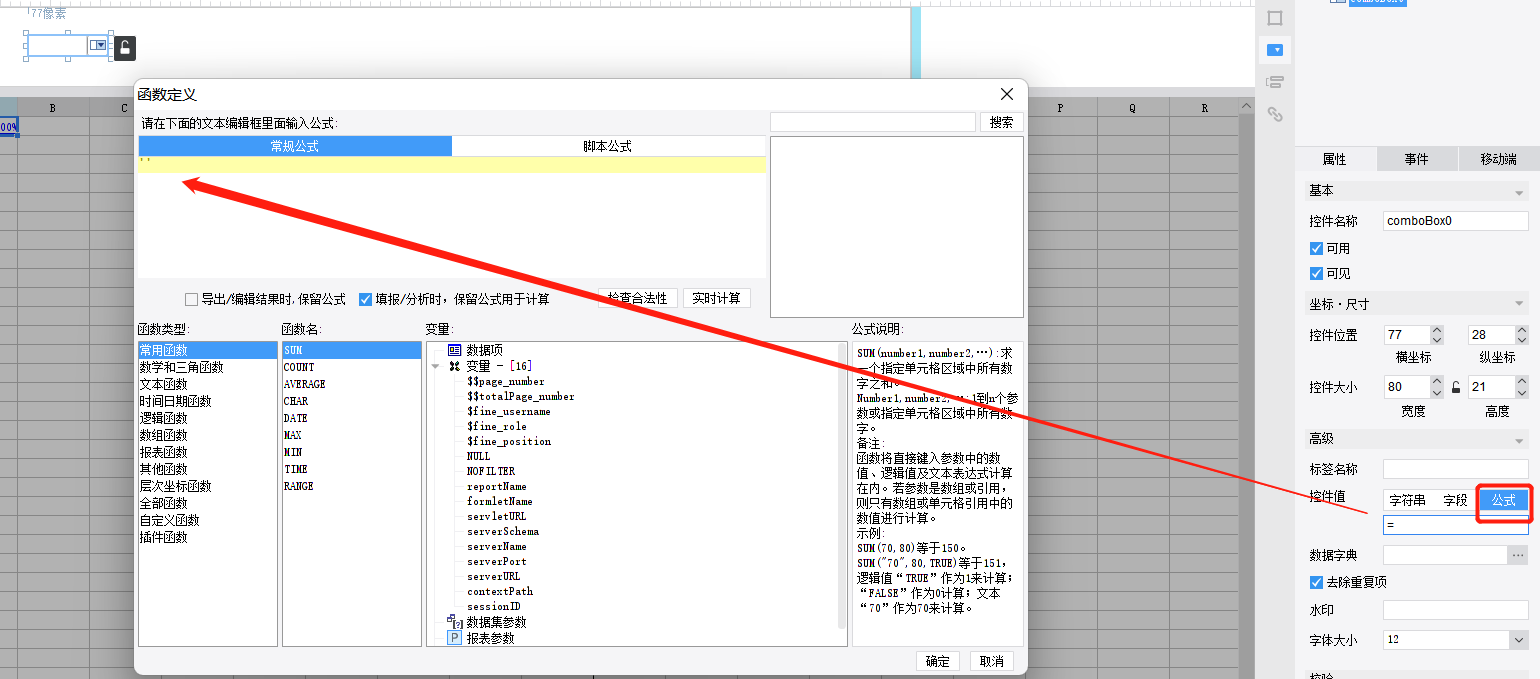This screenshot has height=679, width=1540.
Task: Toggle 填报/分析时,保留公式用于计算 checkbox
Action: tap(365, 299)
